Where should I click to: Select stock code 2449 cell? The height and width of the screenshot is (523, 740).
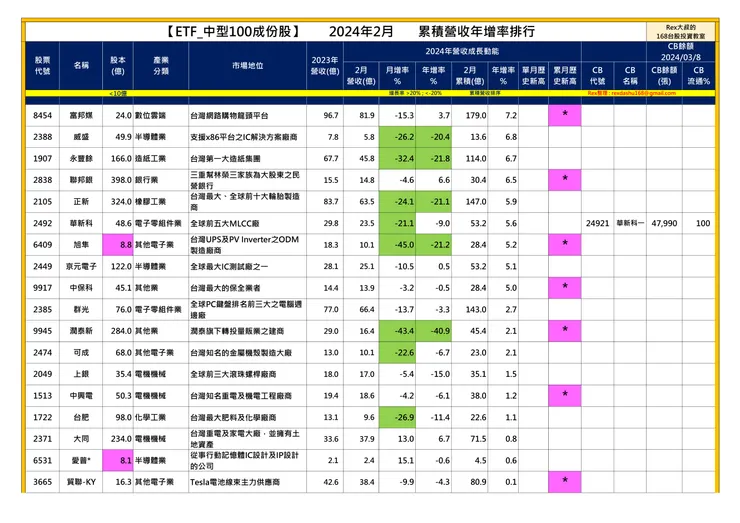pyautogui.click(x=42, y=267)
